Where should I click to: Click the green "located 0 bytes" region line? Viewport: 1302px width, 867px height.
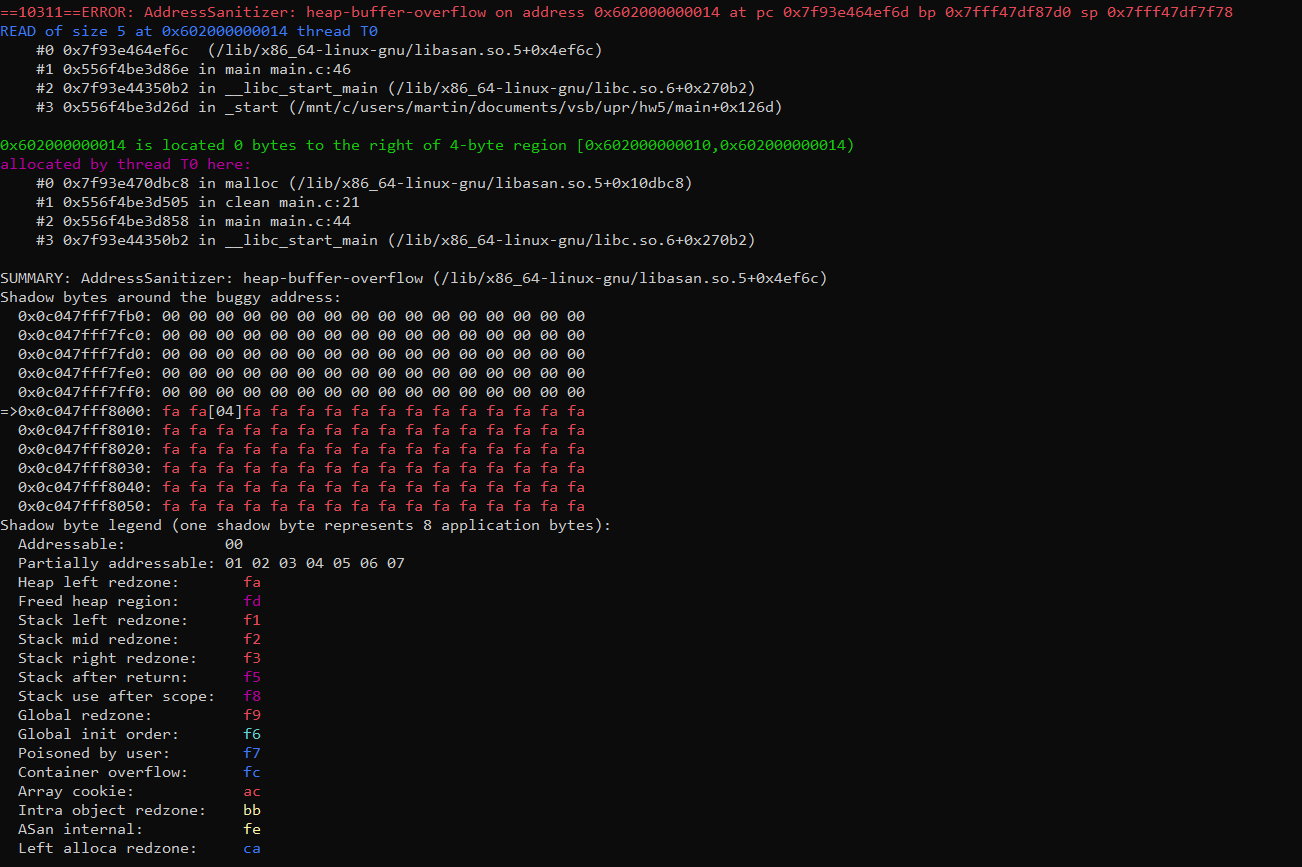pyautogui.click(x=427, y=146)
